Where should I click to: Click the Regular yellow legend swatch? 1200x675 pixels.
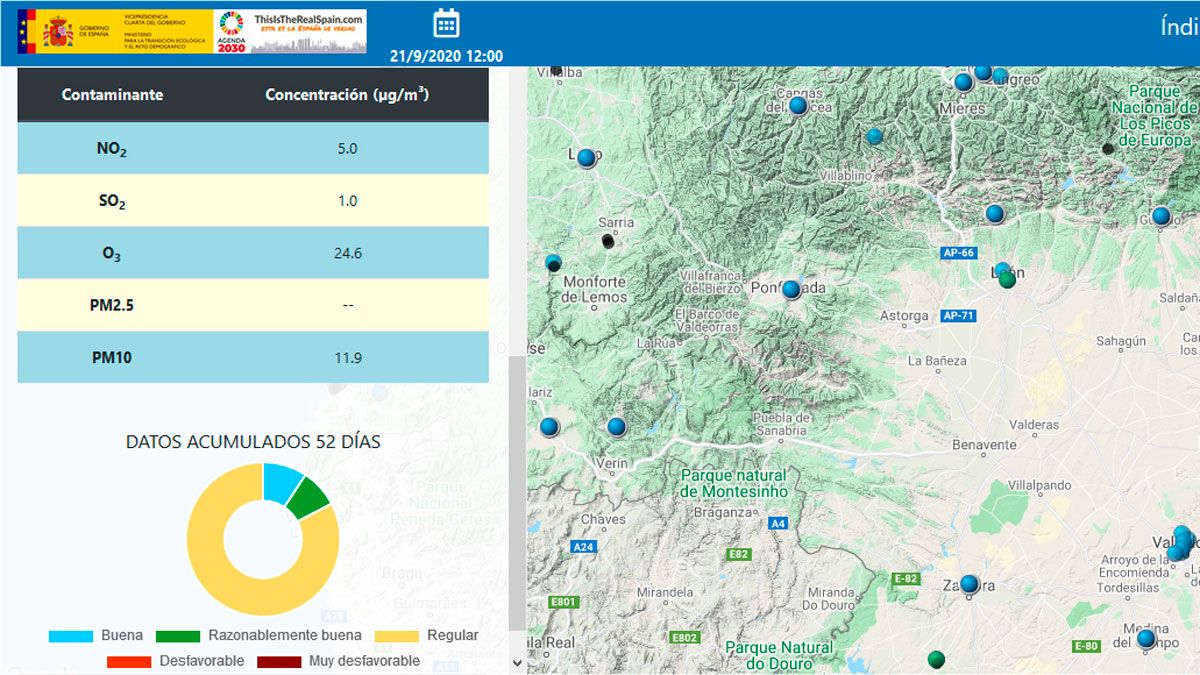[397, 636]
